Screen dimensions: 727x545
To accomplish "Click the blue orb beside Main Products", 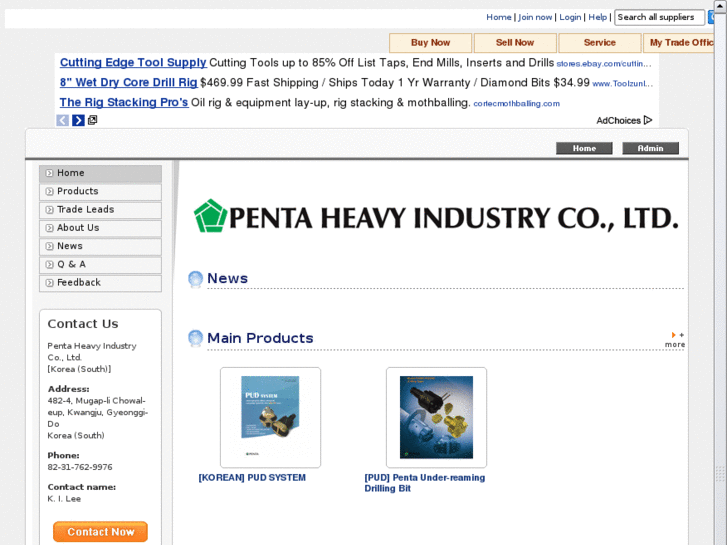I will (195, 338).
